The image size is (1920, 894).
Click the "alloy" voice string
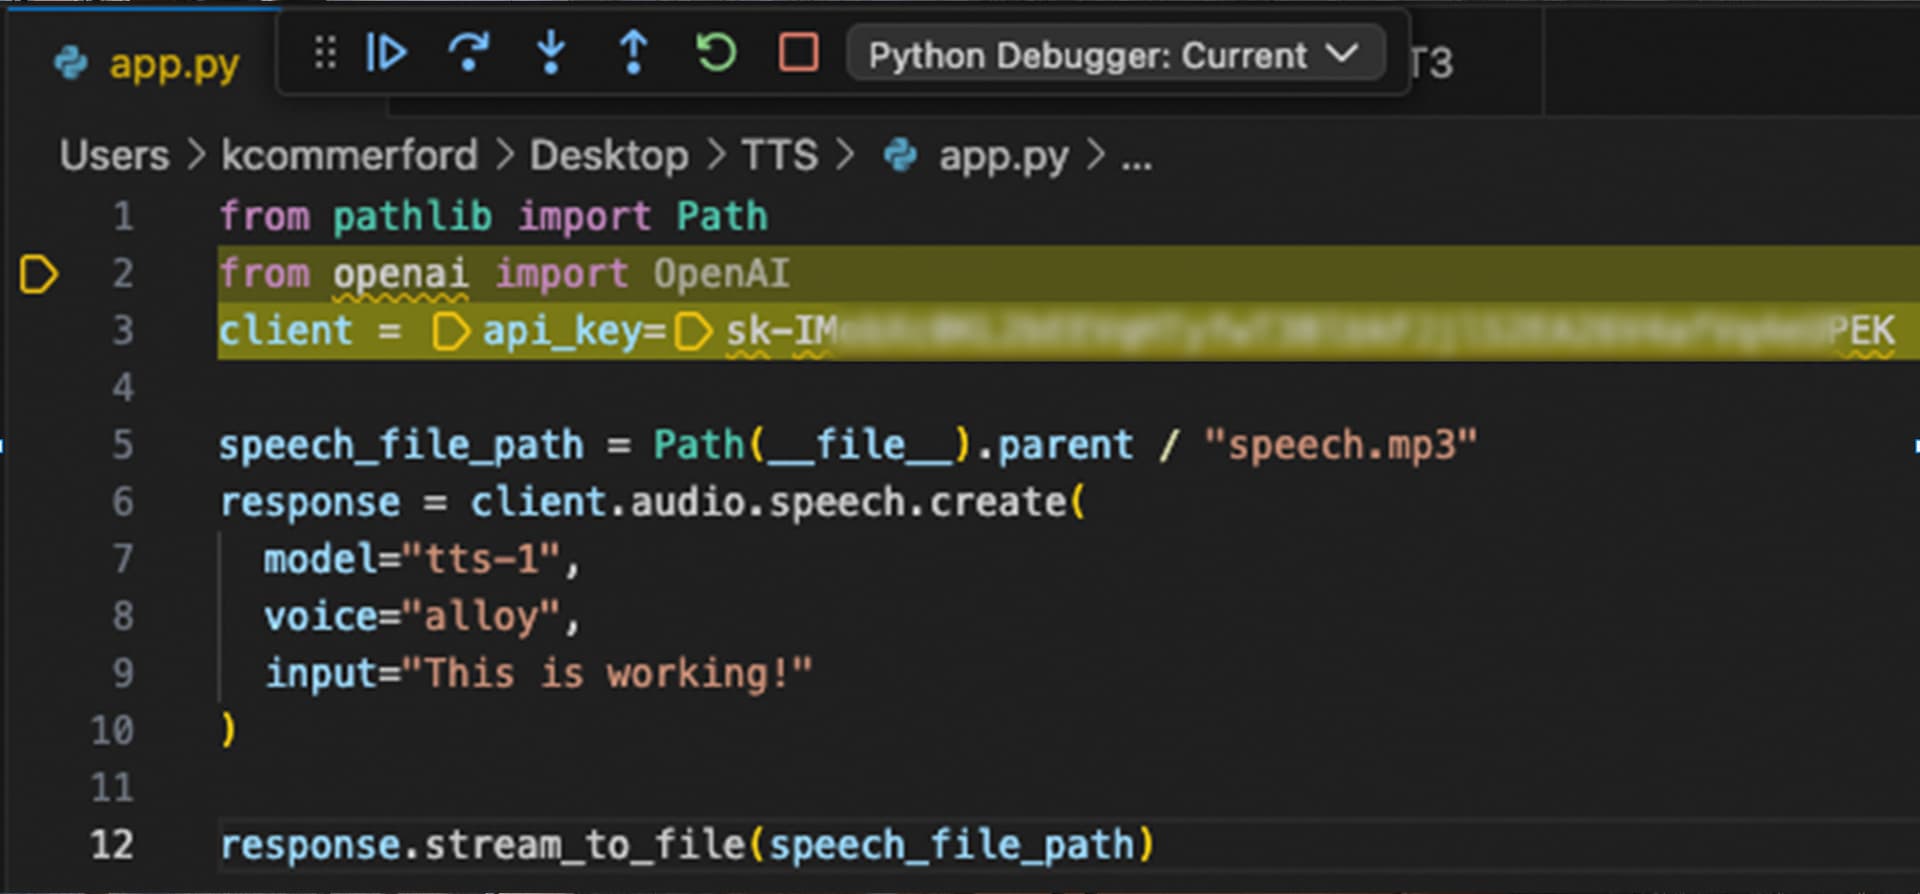tap(480, 616)
